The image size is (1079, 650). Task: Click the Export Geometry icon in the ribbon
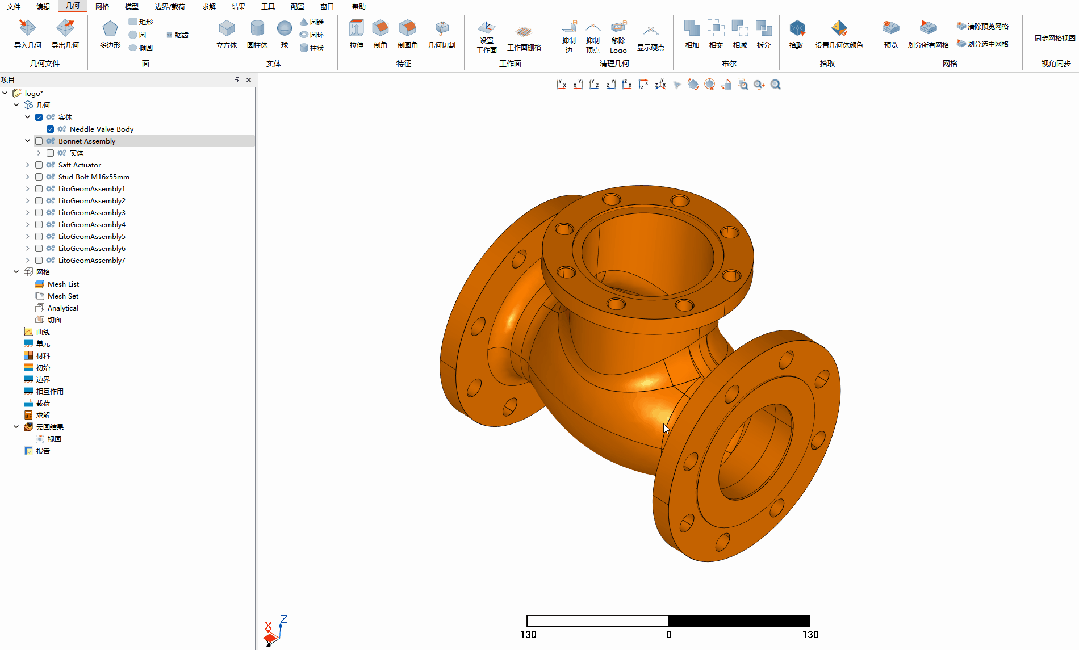(65, 28)
